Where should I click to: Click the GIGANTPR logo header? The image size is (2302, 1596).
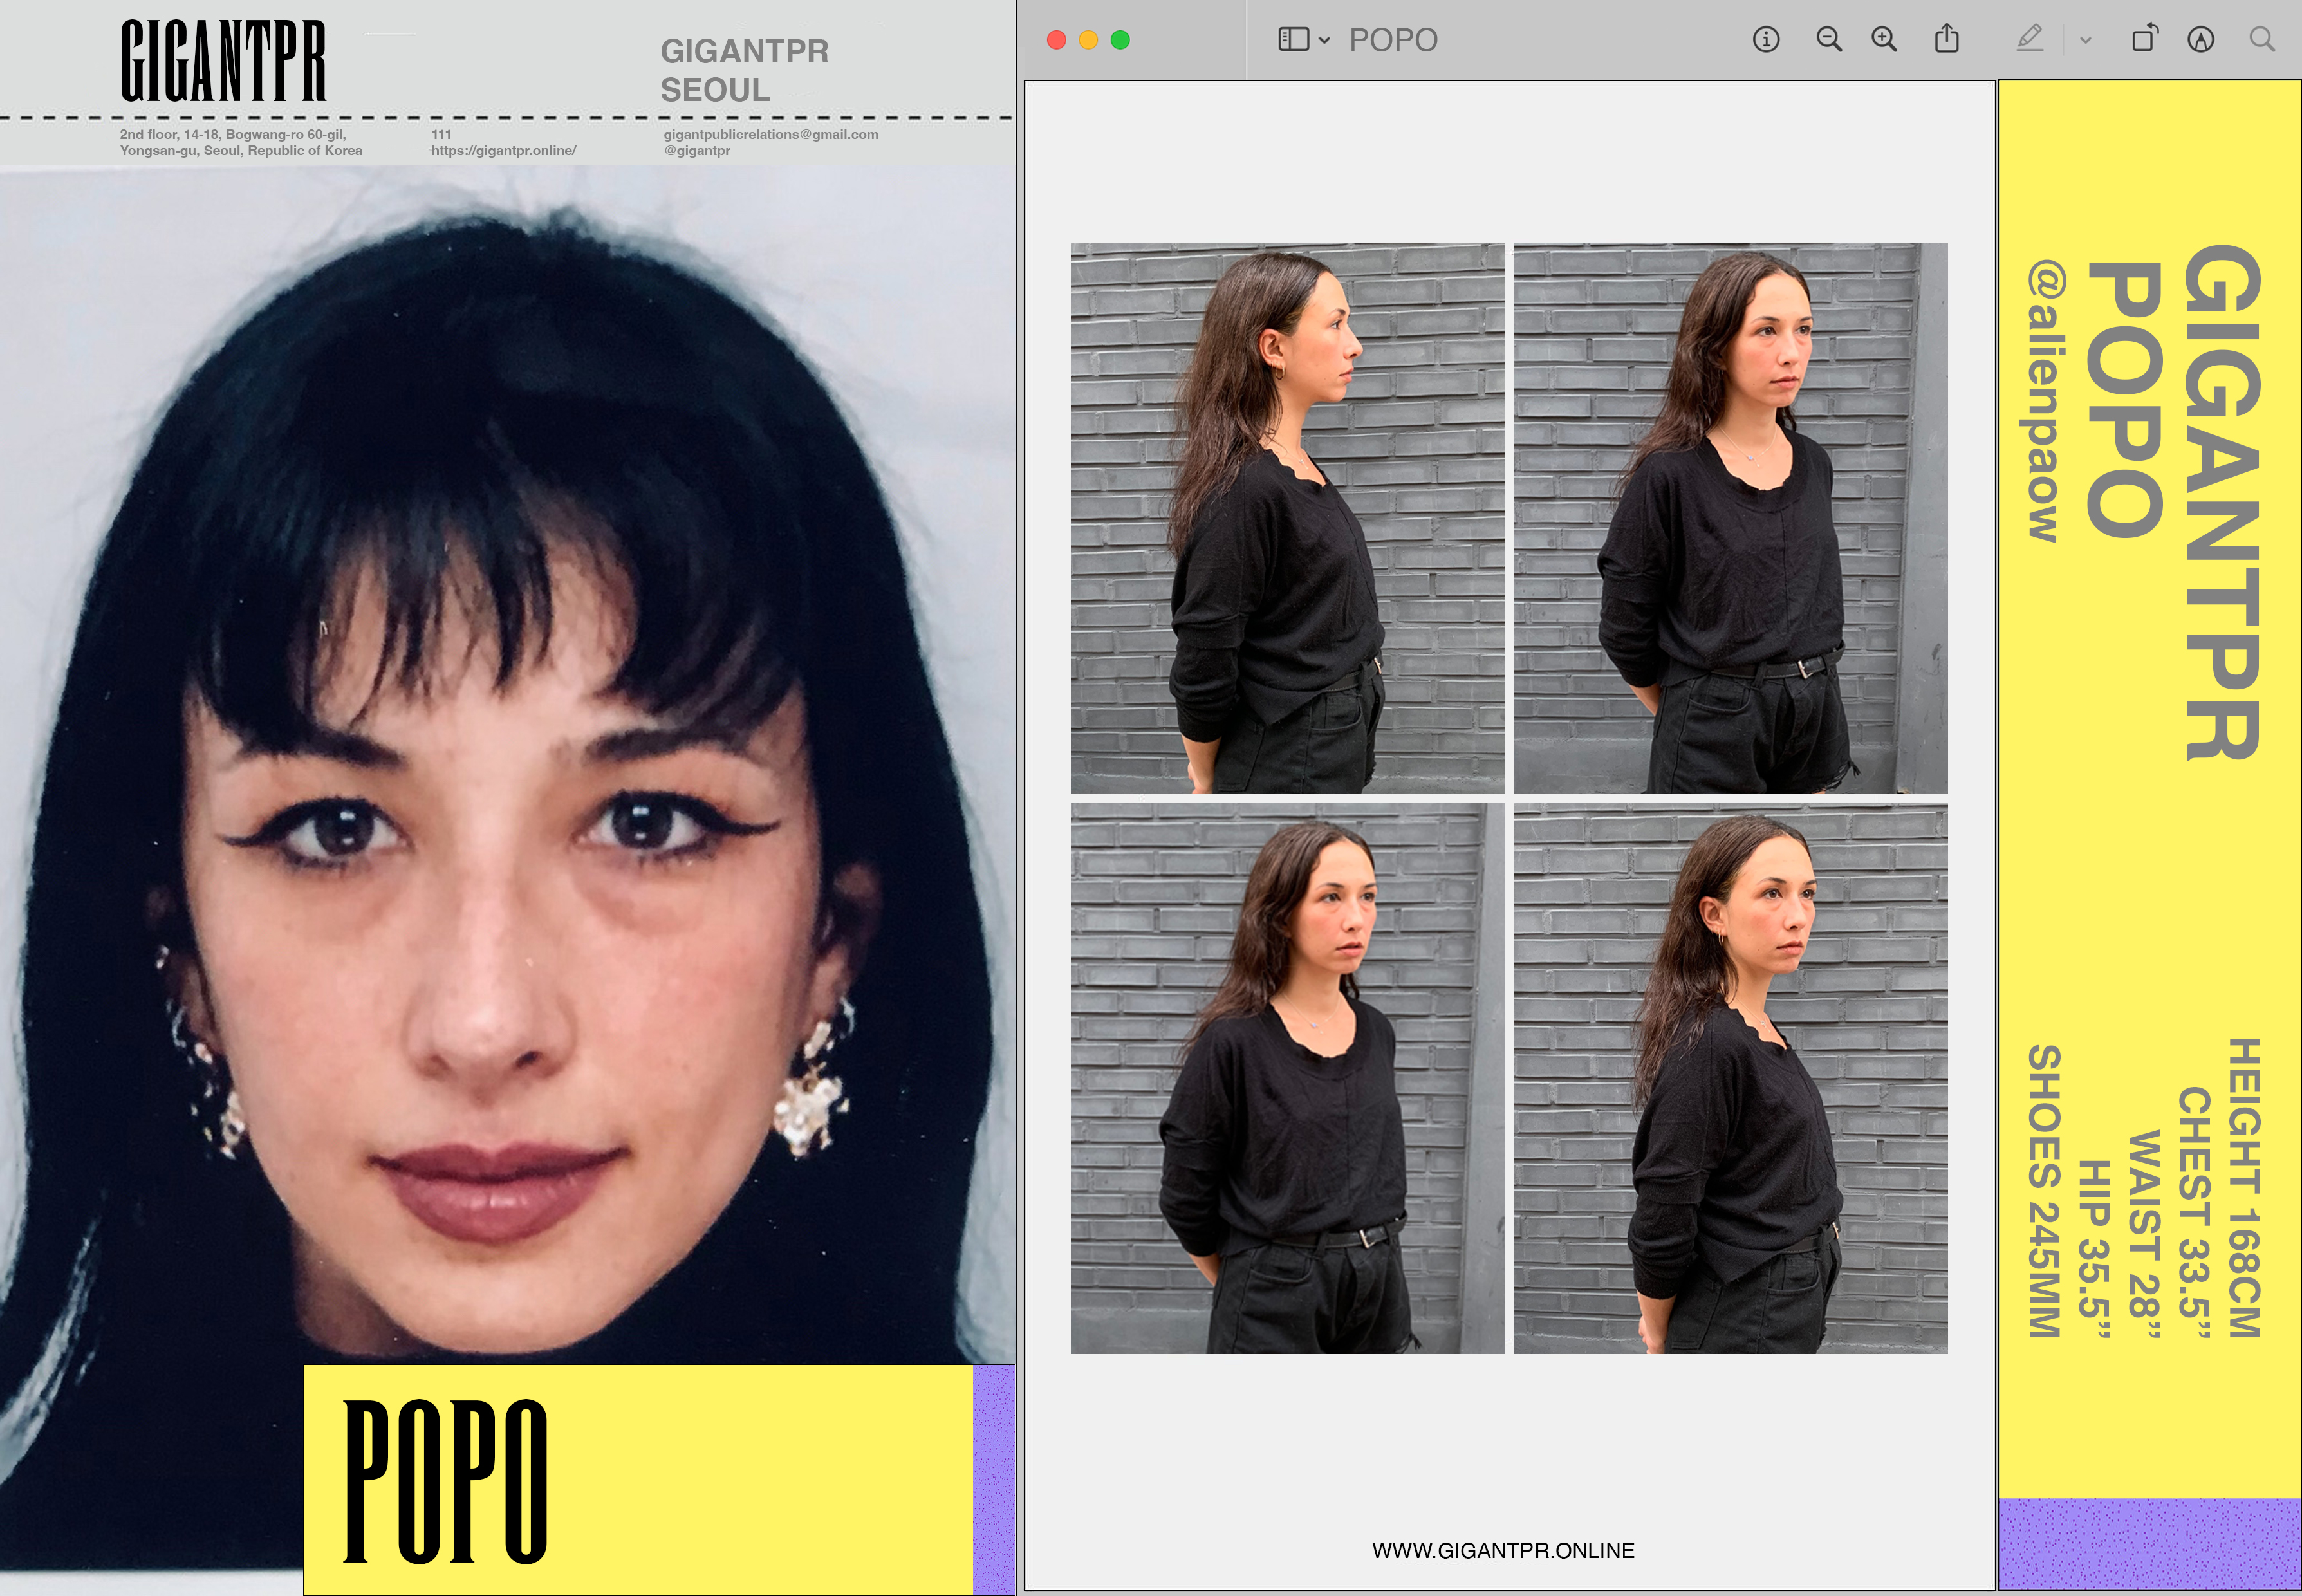point(223,62)
